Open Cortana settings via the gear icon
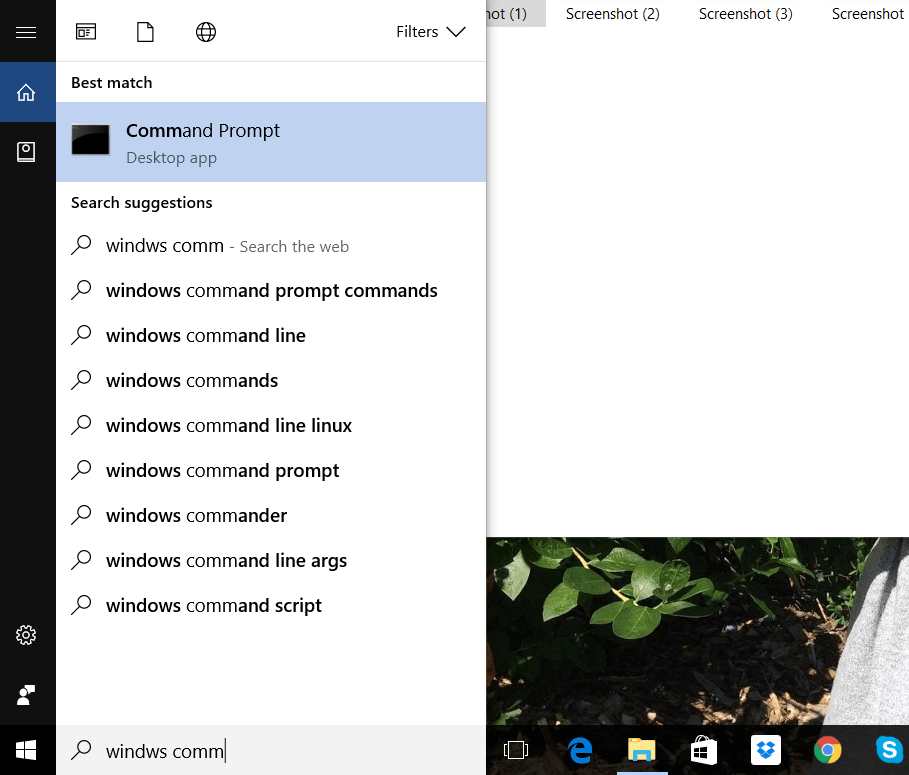 coord(27,634)
